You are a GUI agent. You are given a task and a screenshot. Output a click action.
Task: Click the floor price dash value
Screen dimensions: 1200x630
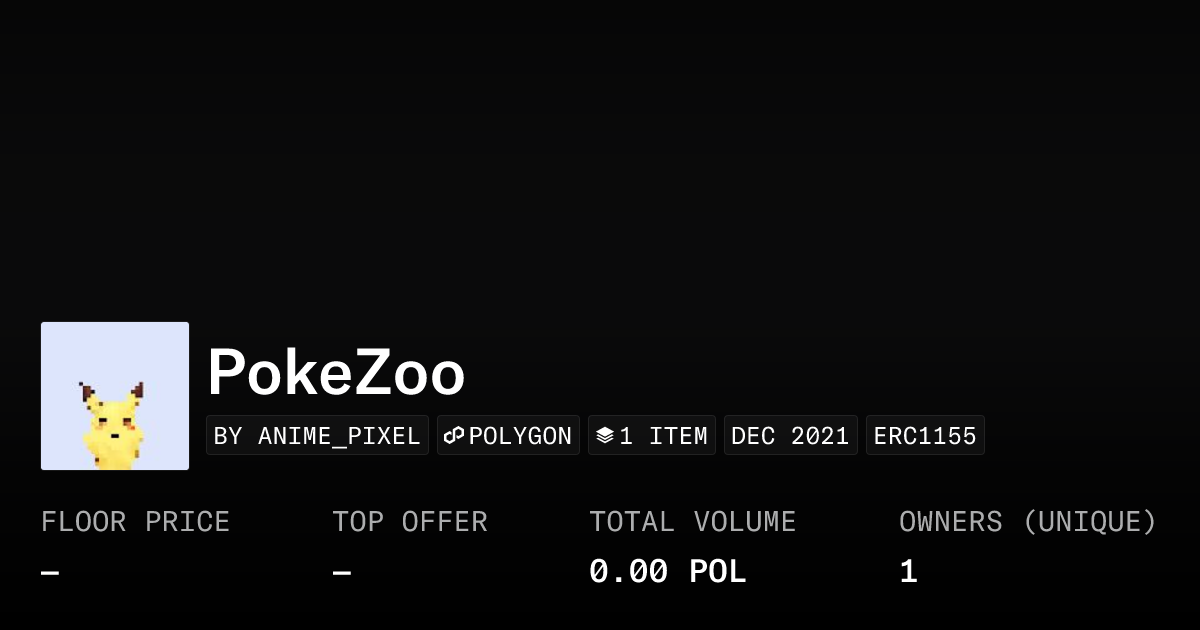point(50,573)
